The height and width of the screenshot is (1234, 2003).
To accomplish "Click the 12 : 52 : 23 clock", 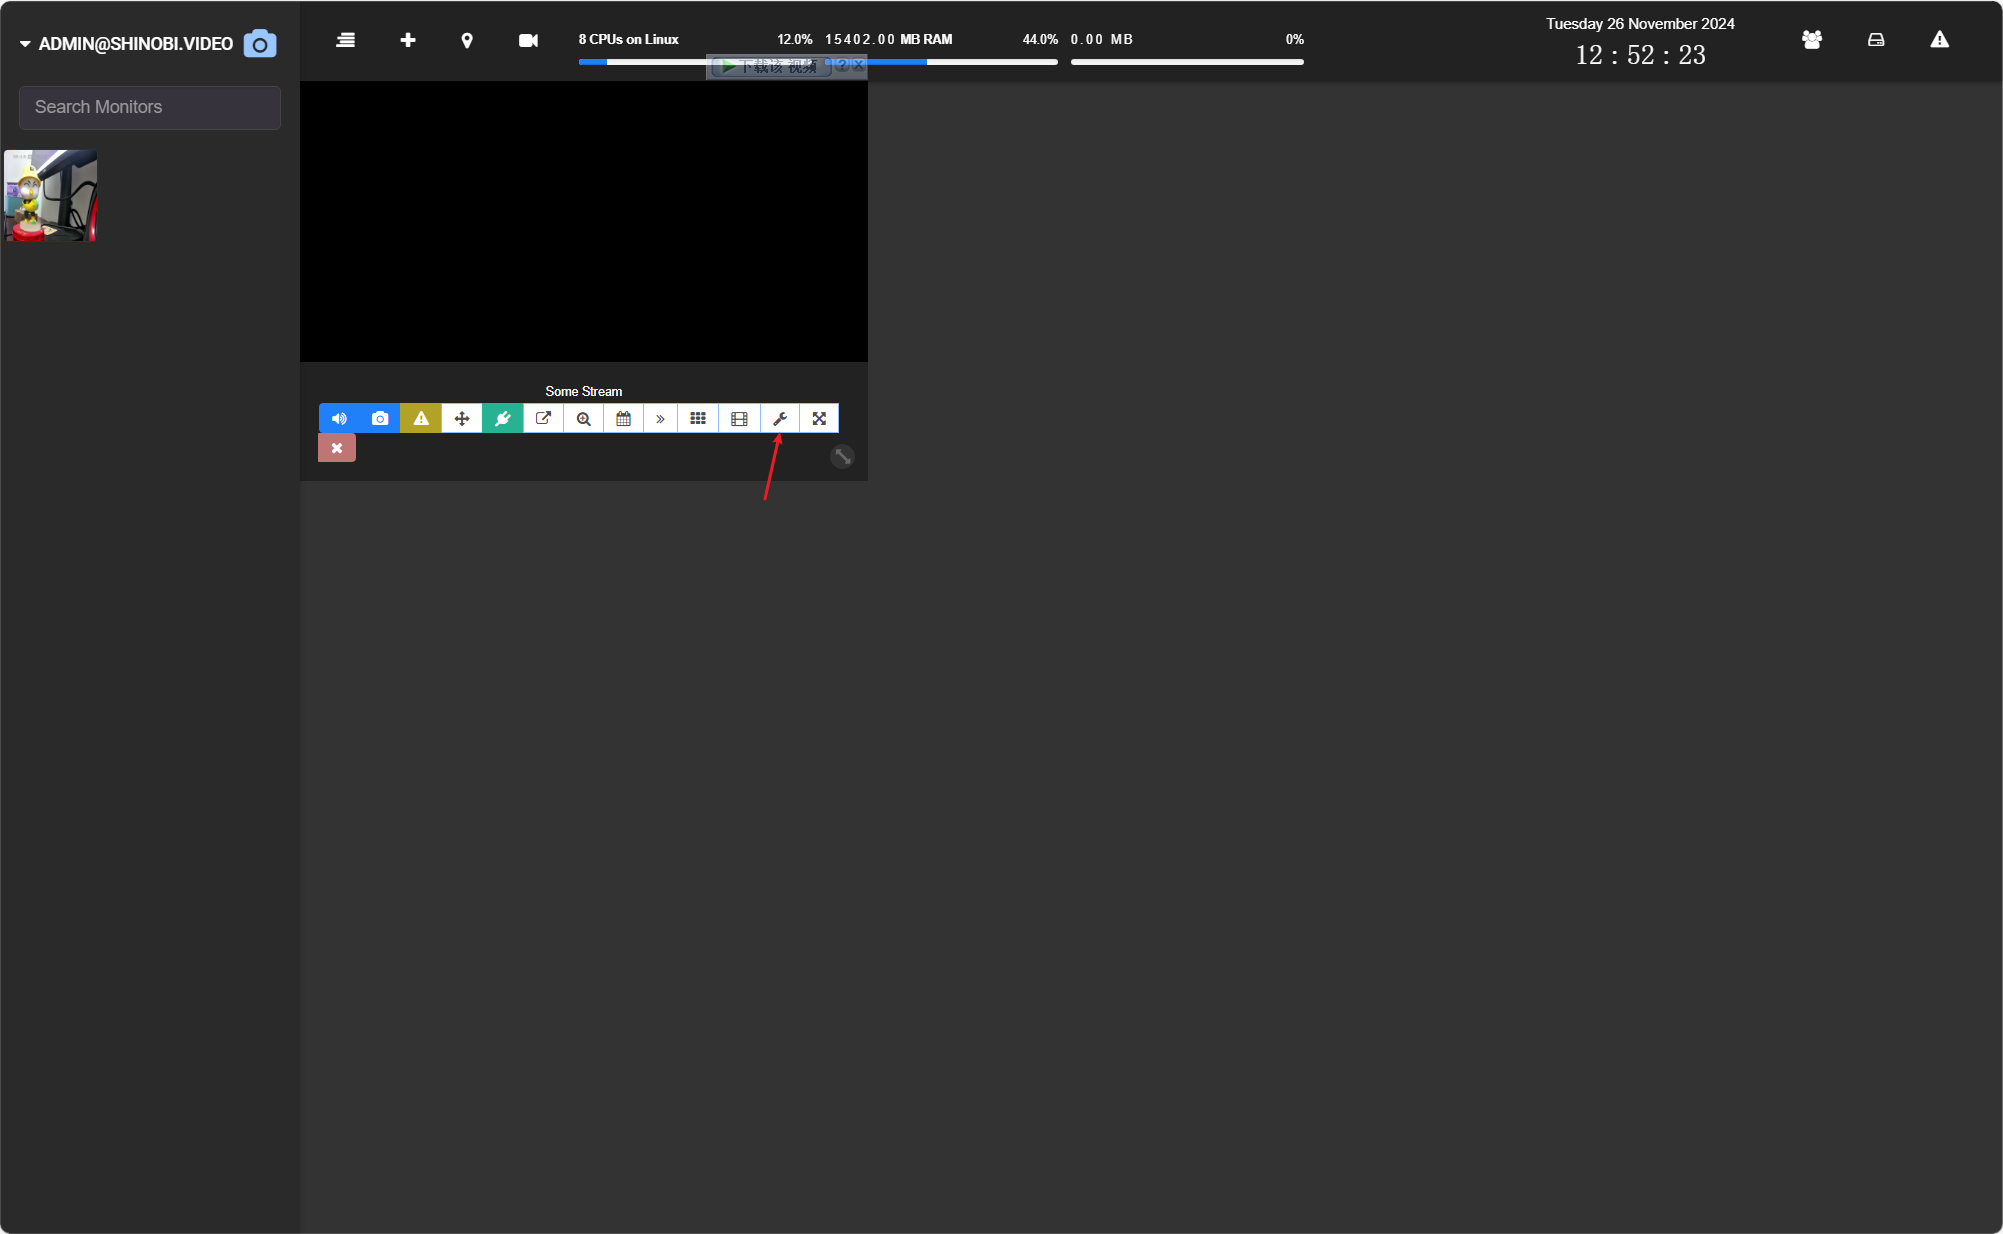I will [x=1641, y=55].
